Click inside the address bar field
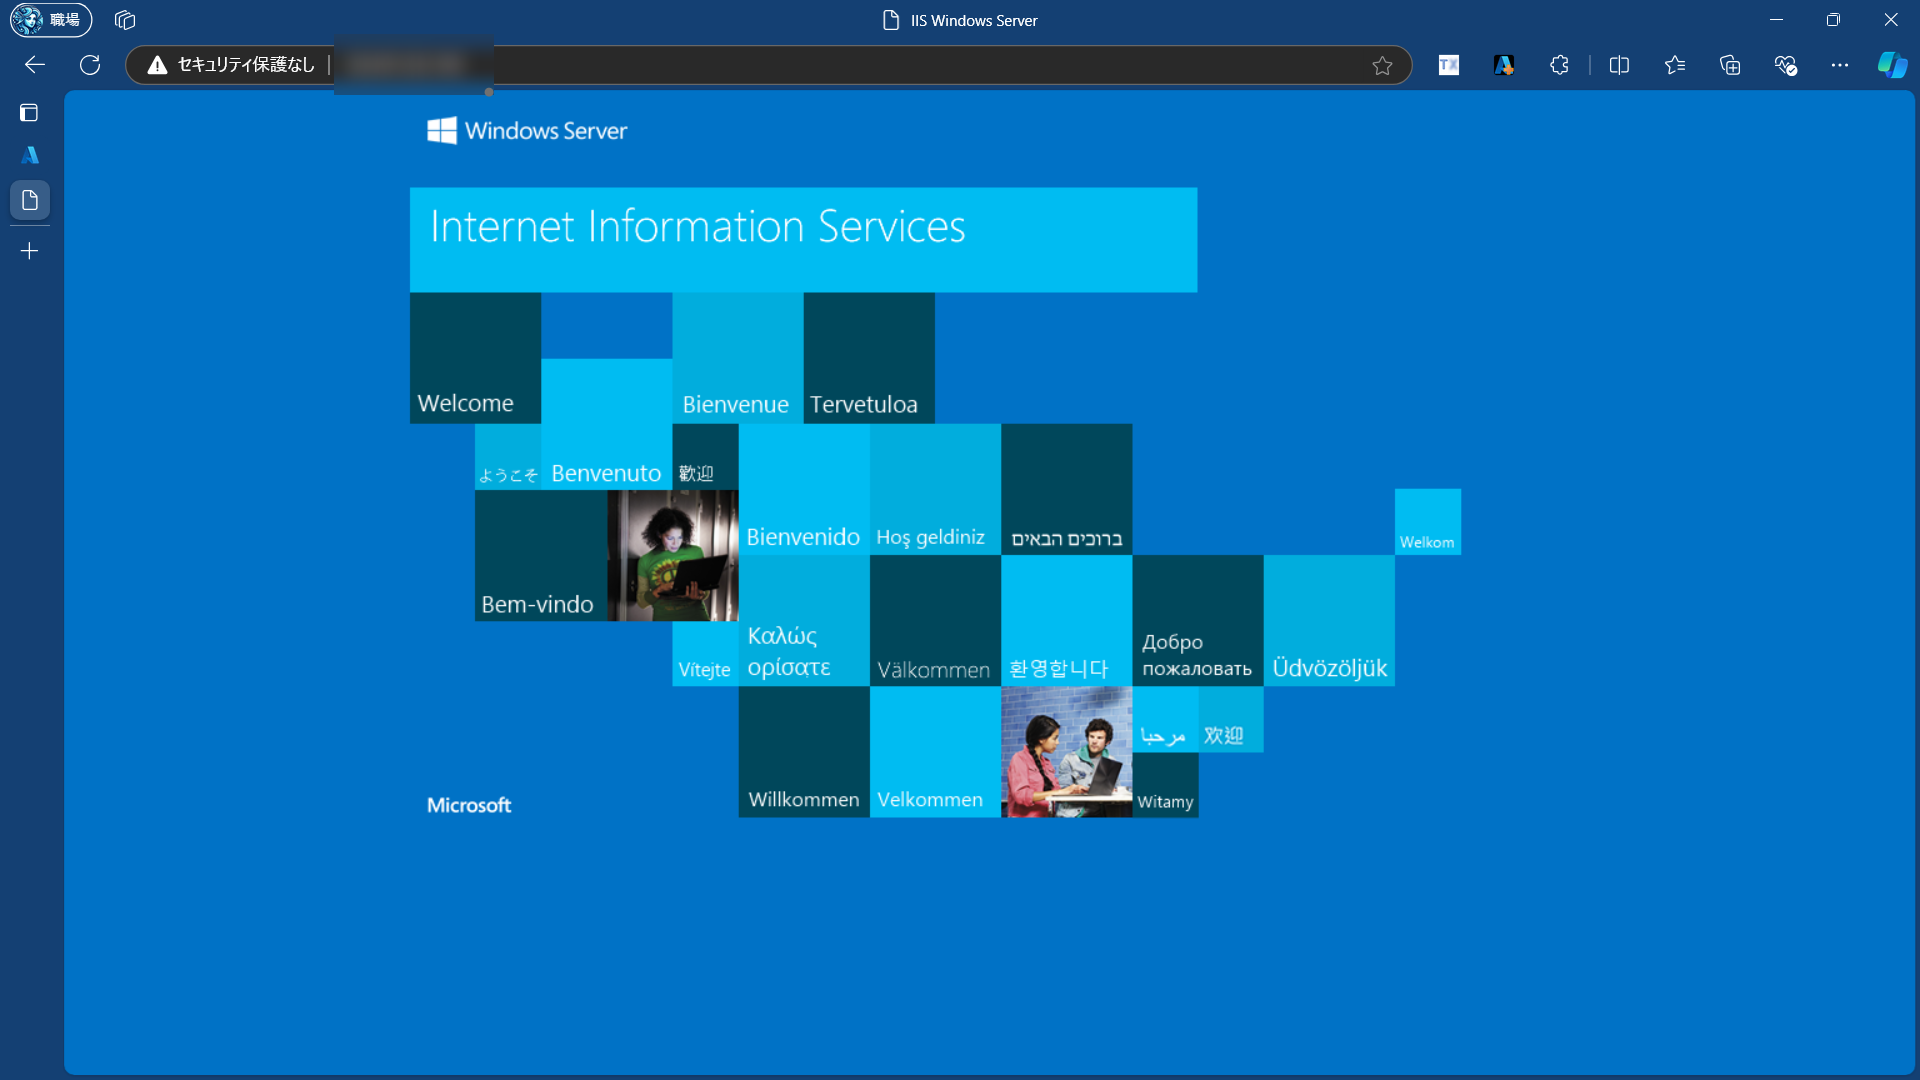The image size is (1920, 1080). [x=900, y=65]
